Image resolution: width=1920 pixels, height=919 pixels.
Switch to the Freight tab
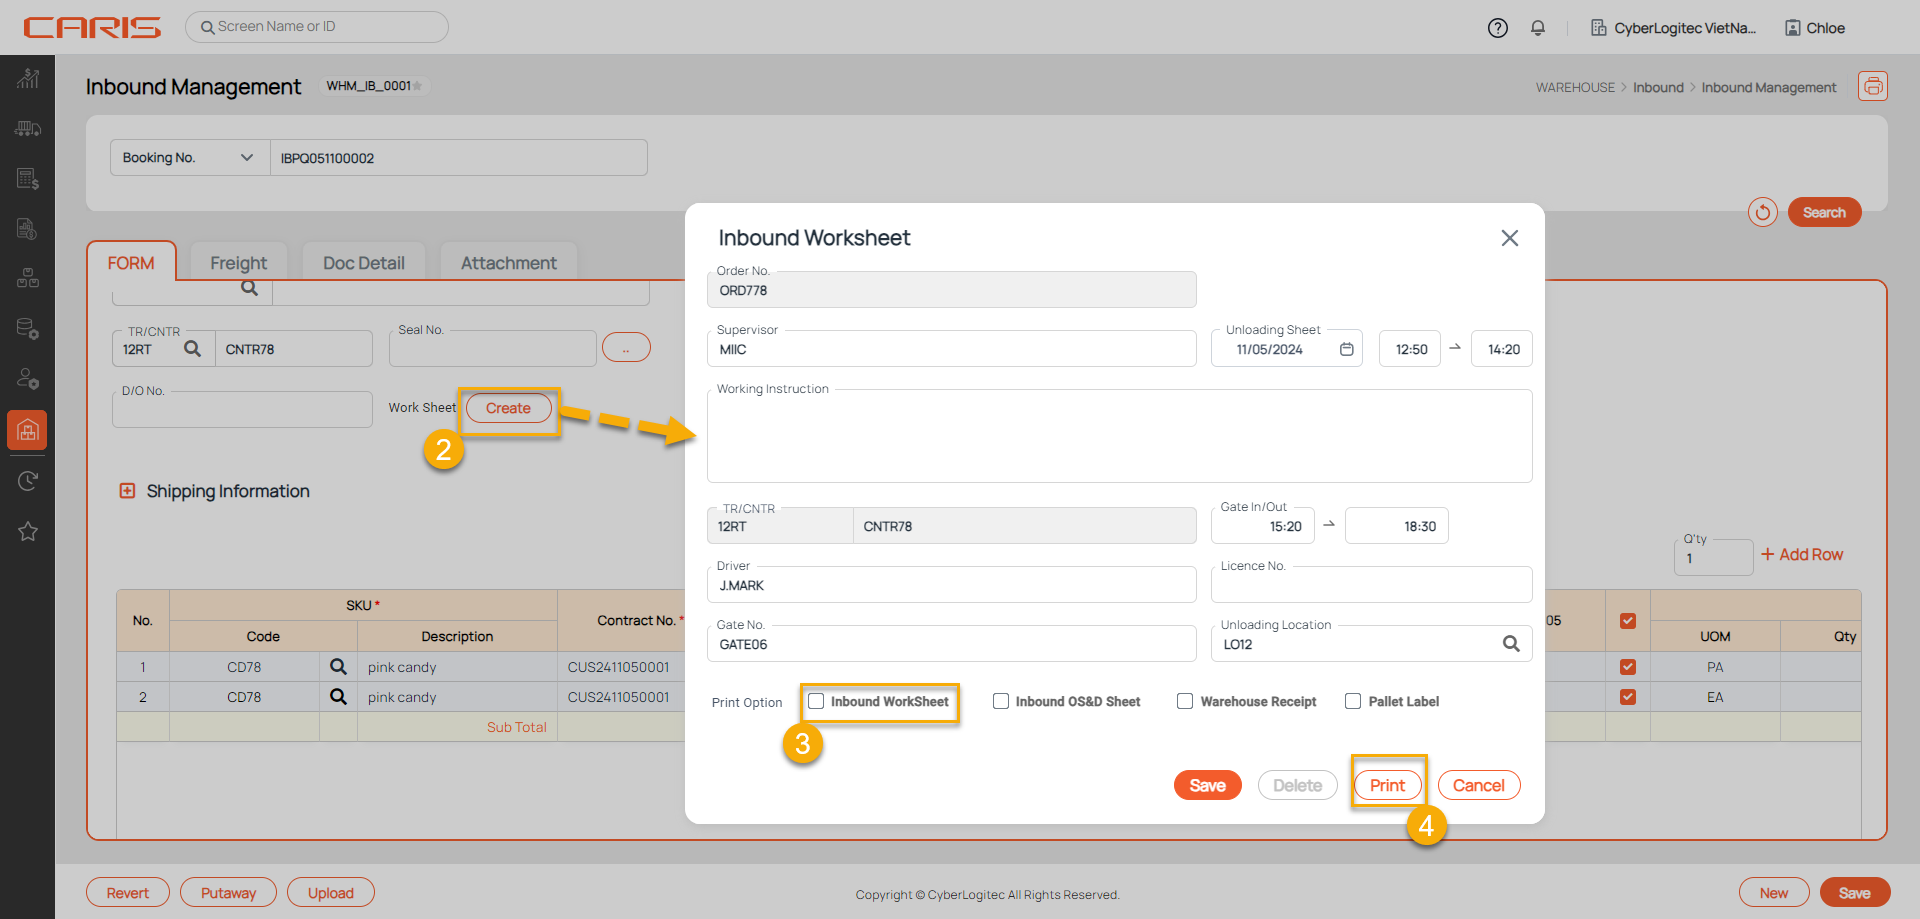pos(238,263)
